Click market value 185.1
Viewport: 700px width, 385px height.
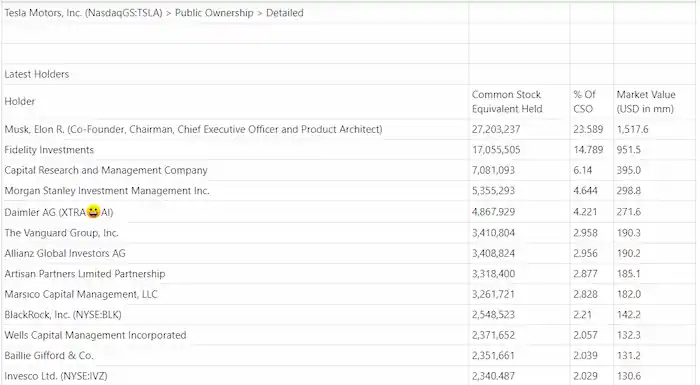pos(629,274)
